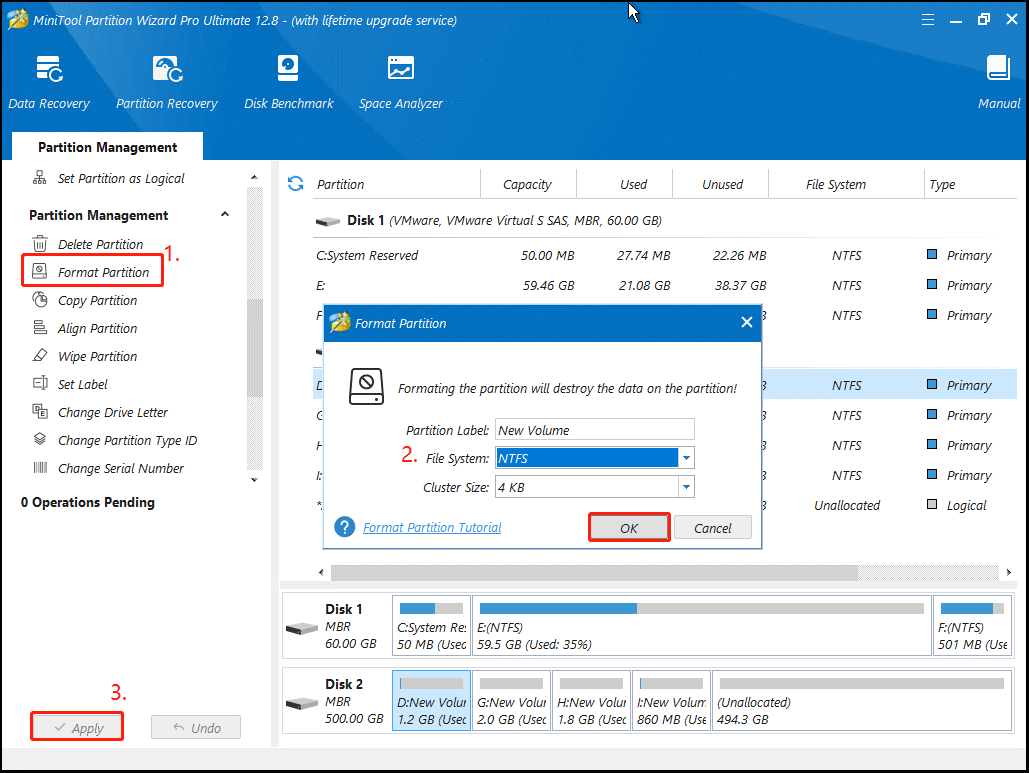This screenshot has width=1029, height=773.
Task: Confirm formatting with the OK button
Action: (629, 528)
